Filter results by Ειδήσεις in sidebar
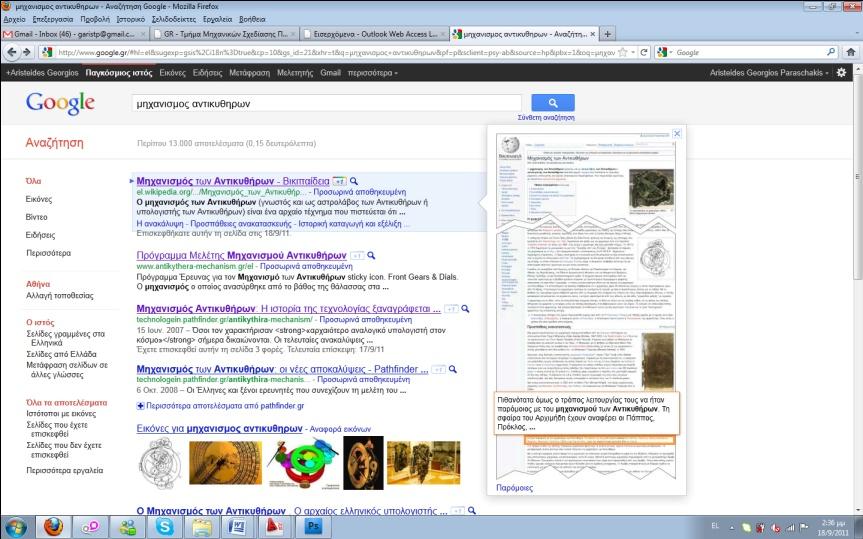Screen dimensions: 863x539 pyautogui.click(x=41, y=235)
